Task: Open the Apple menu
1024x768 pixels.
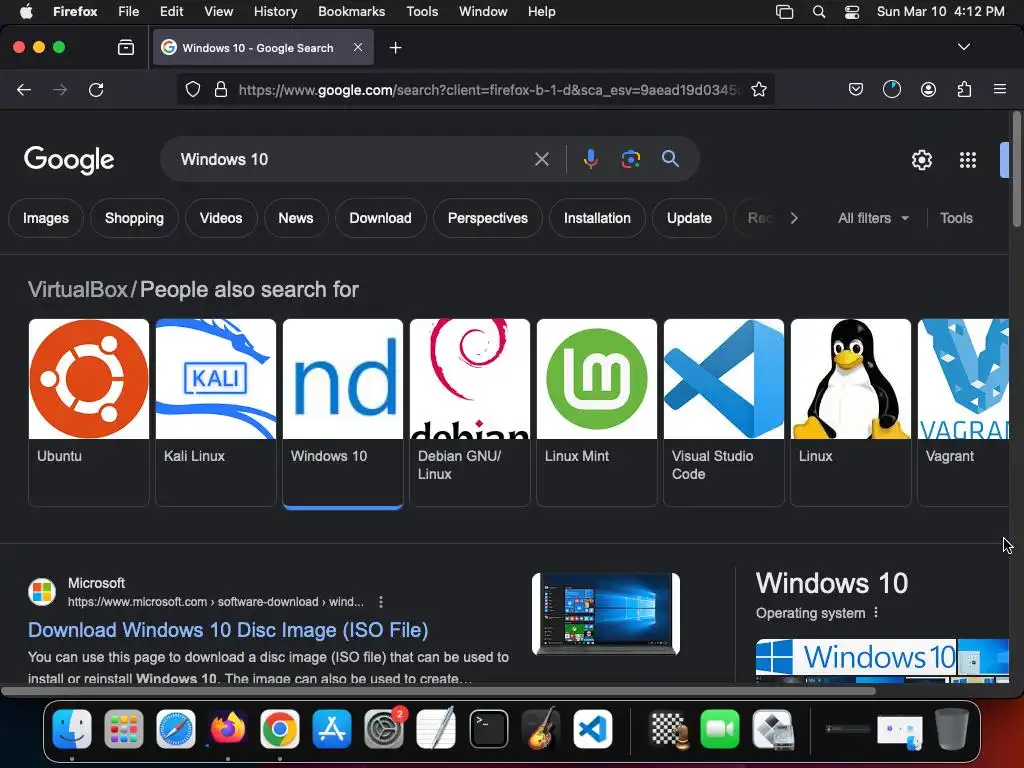Action: click(x=26, y=12)
